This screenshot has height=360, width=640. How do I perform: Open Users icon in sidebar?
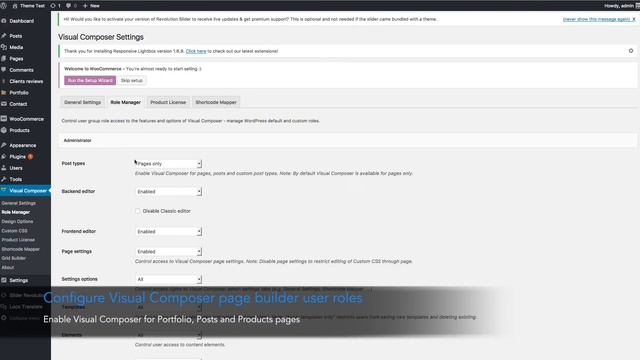(4, 168)
